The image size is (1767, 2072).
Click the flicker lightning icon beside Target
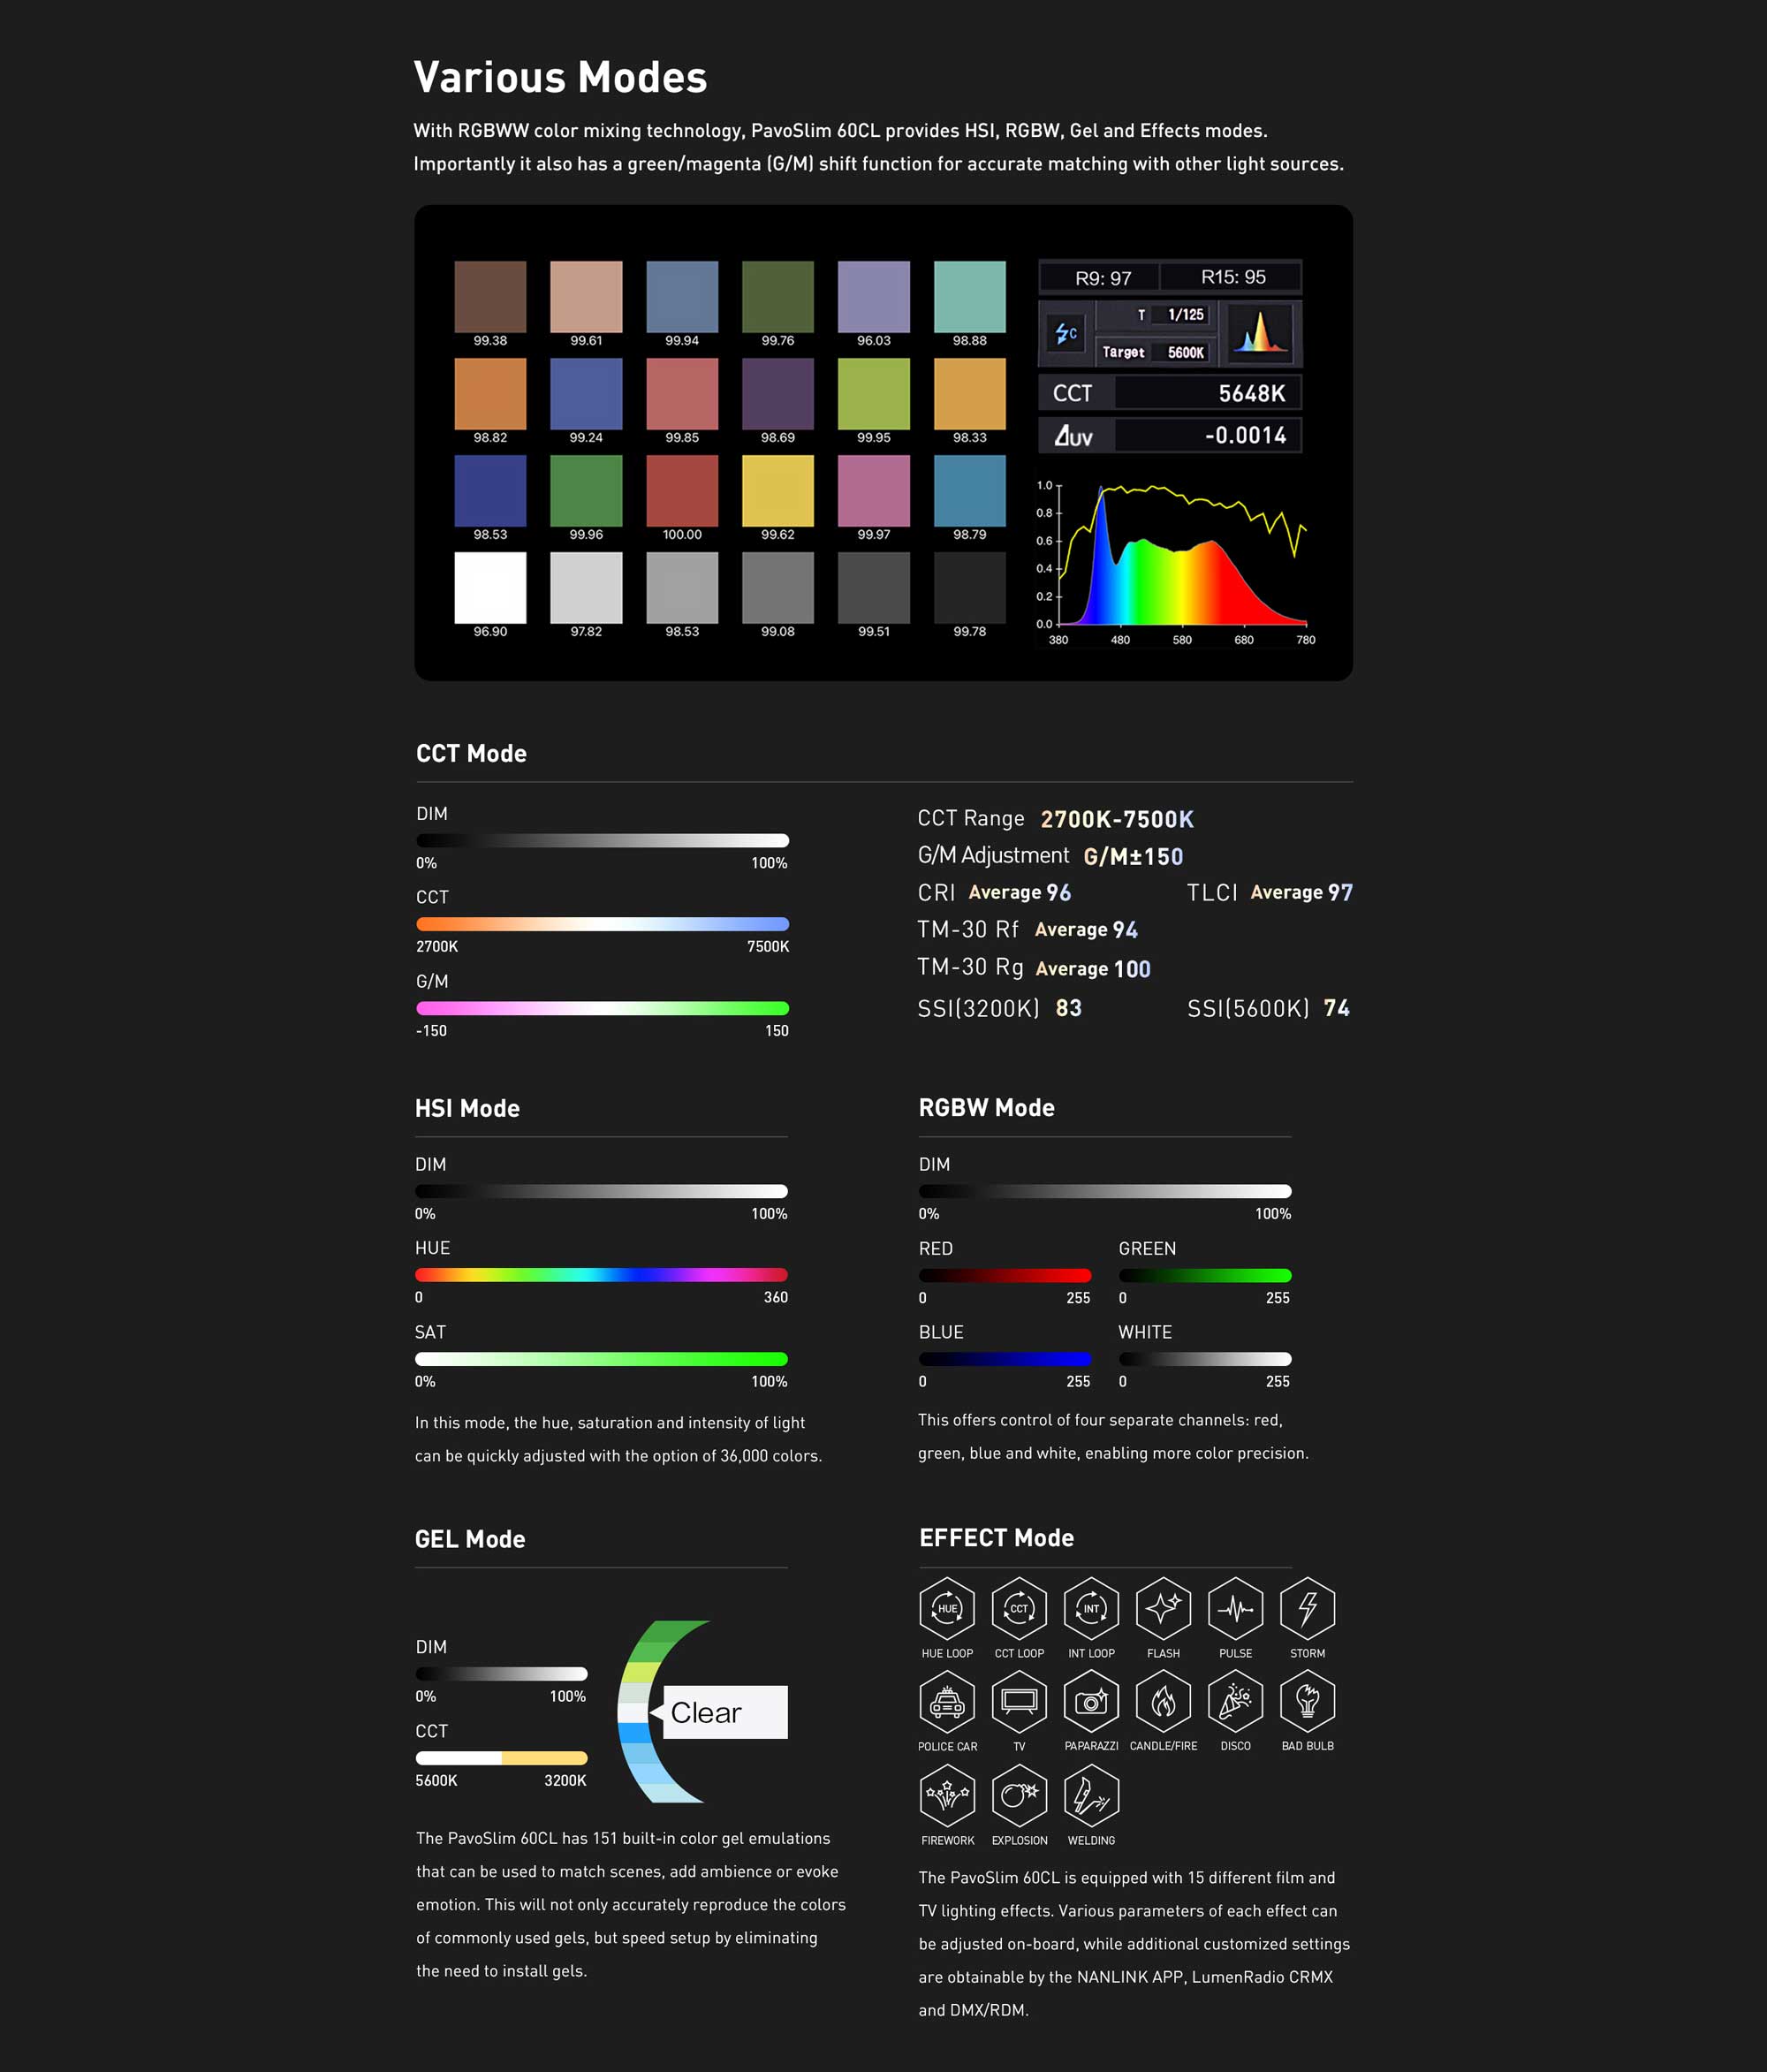1066,333
